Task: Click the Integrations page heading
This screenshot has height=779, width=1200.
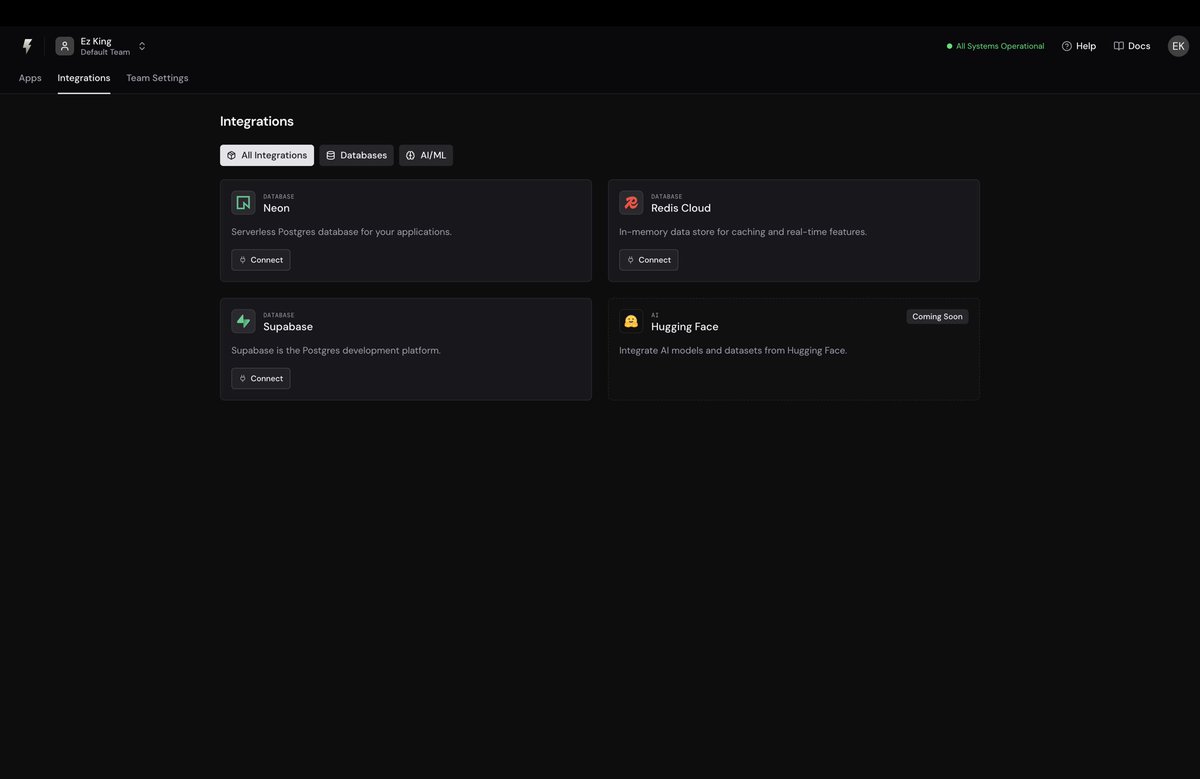Action: click(x=257, y=121)
